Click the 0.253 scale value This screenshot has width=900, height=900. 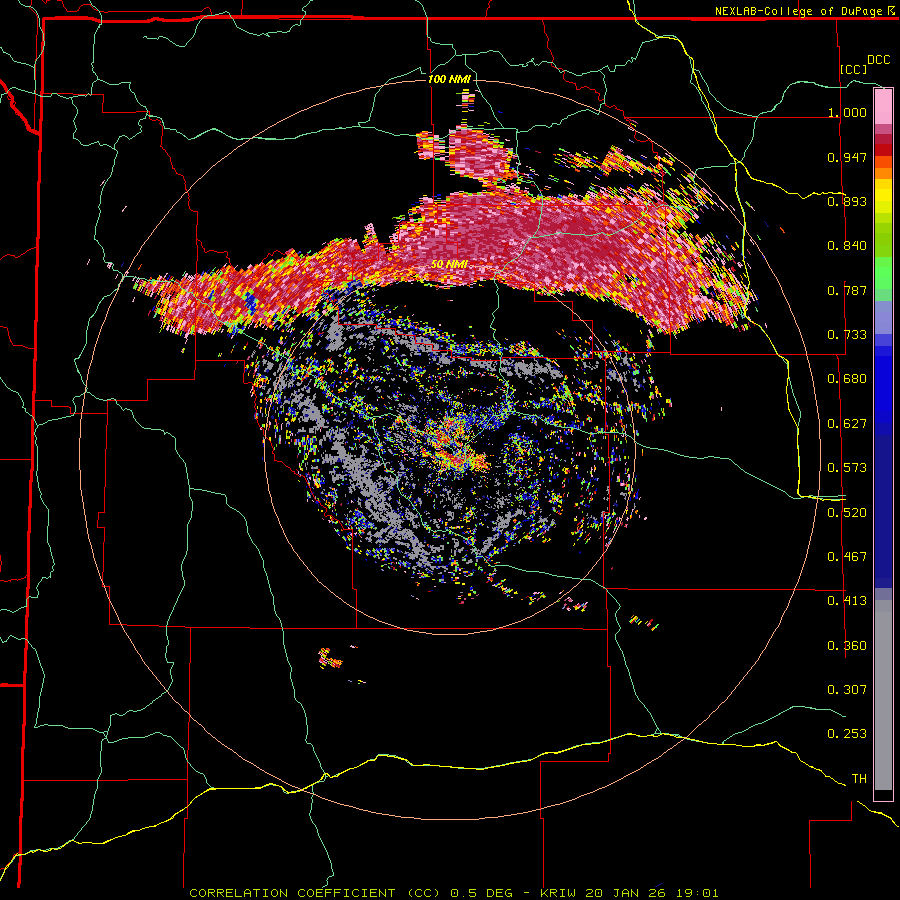(x=847, y=734)
